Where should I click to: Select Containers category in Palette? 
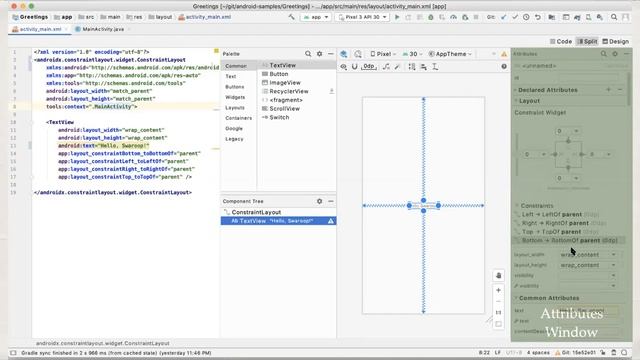[x=238, y=118]
